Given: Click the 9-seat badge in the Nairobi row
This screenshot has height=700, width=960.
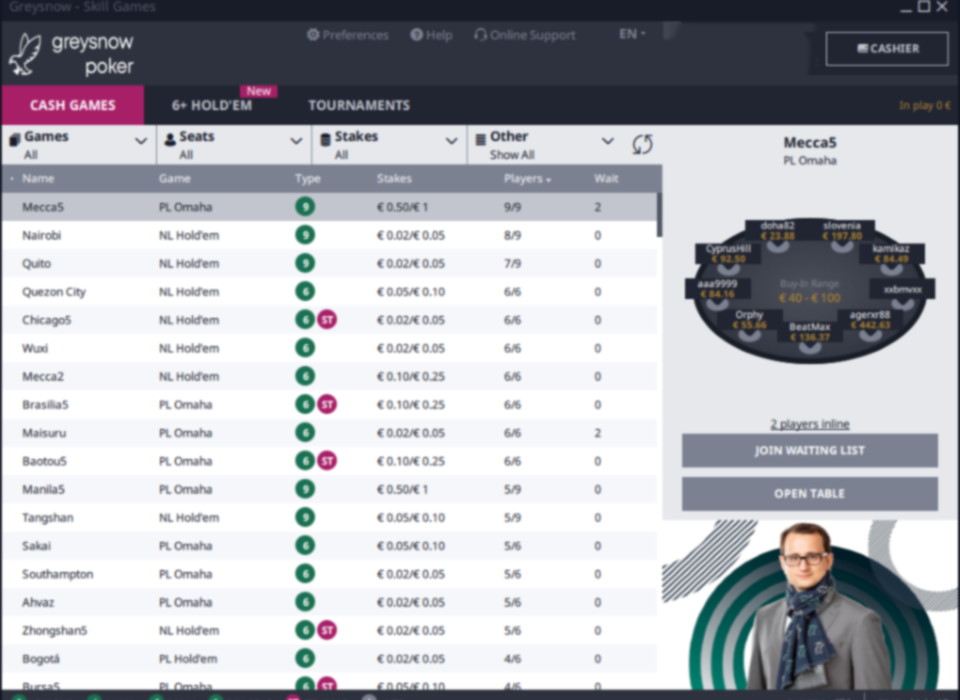Looking at the screenshot, I should click(305, 235).
